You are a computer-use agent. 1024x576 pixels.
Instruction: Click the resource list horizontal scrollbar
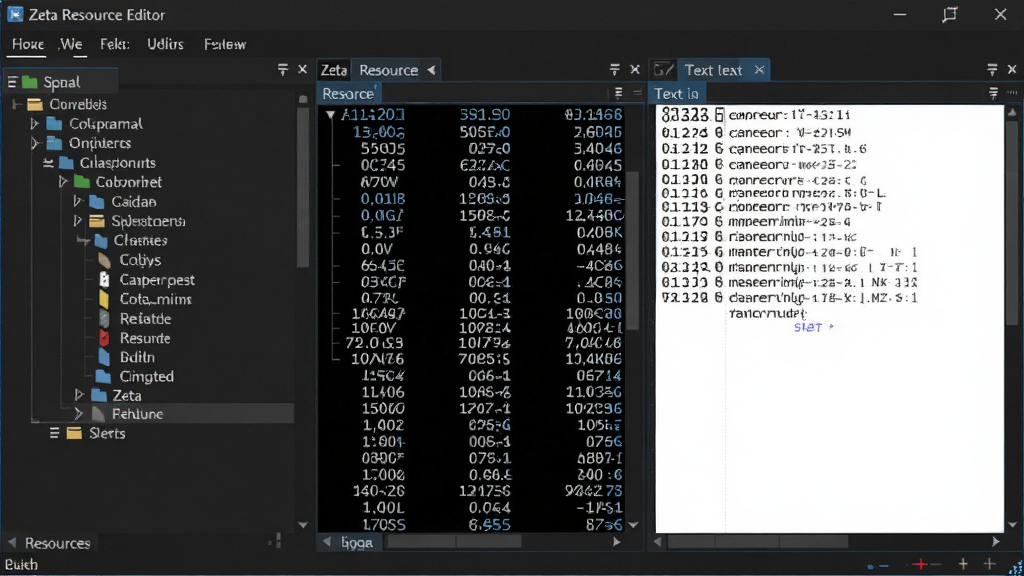tap(455, 542)
